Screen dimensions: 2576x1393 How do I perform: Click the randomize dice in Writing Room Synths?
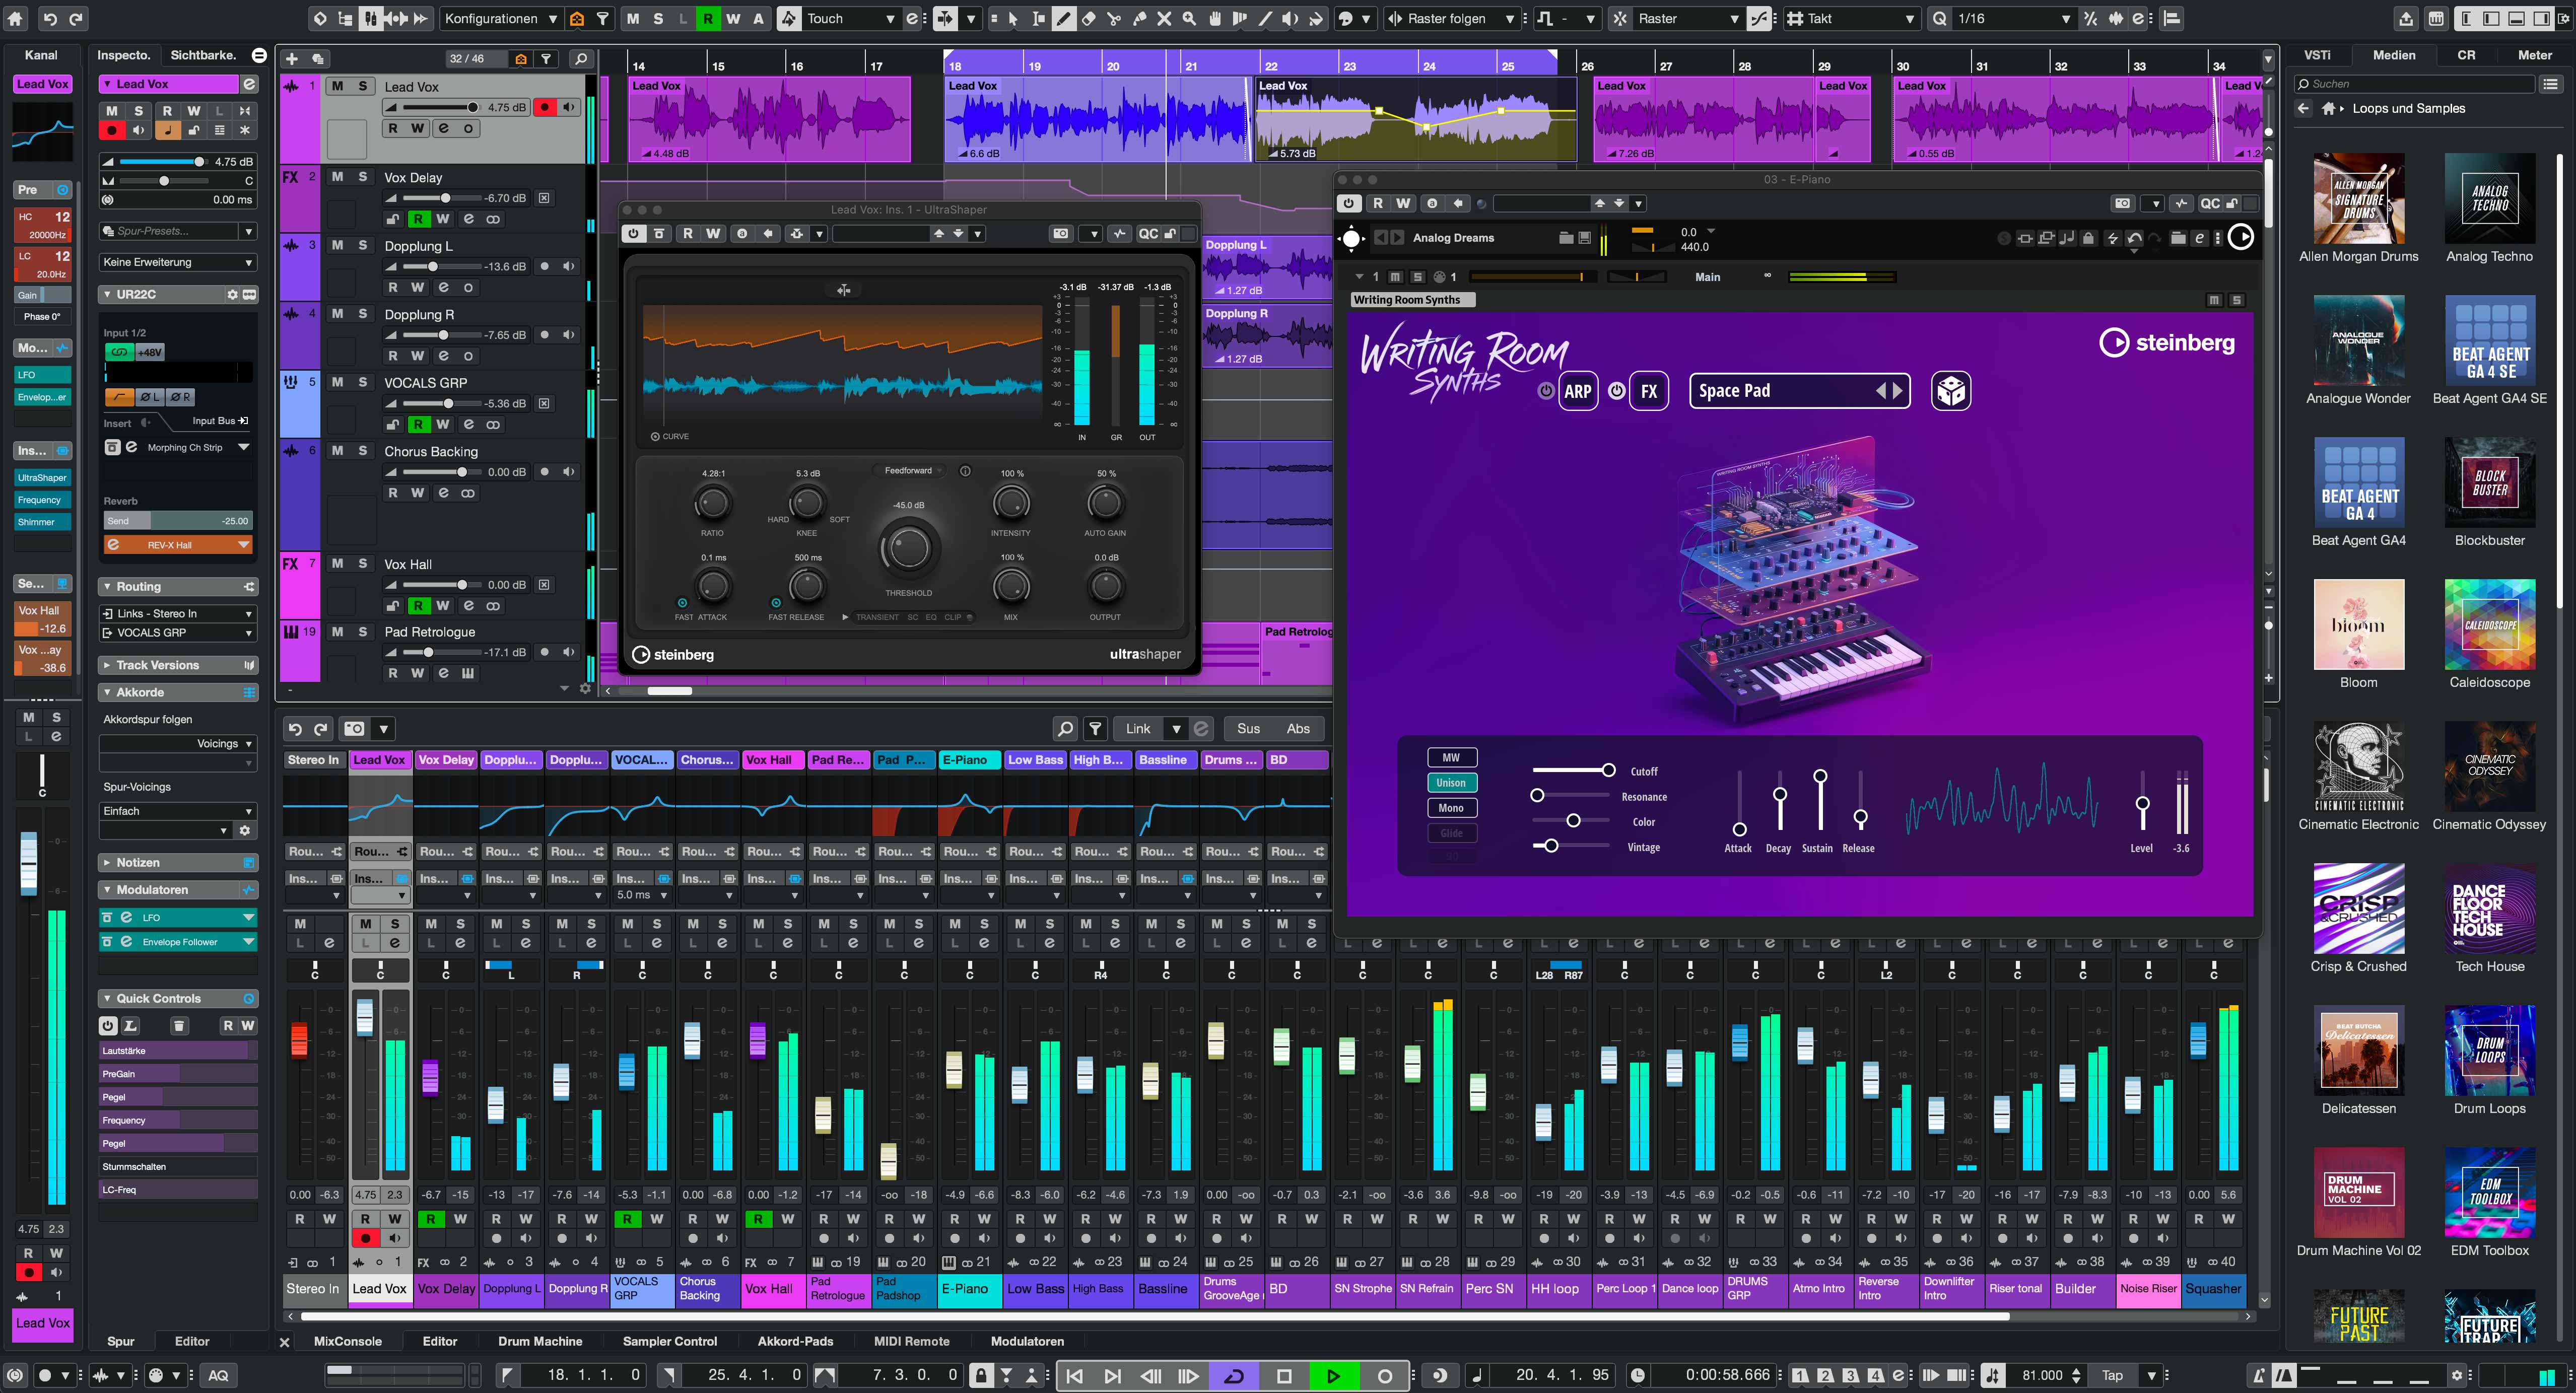(1952, 391)
